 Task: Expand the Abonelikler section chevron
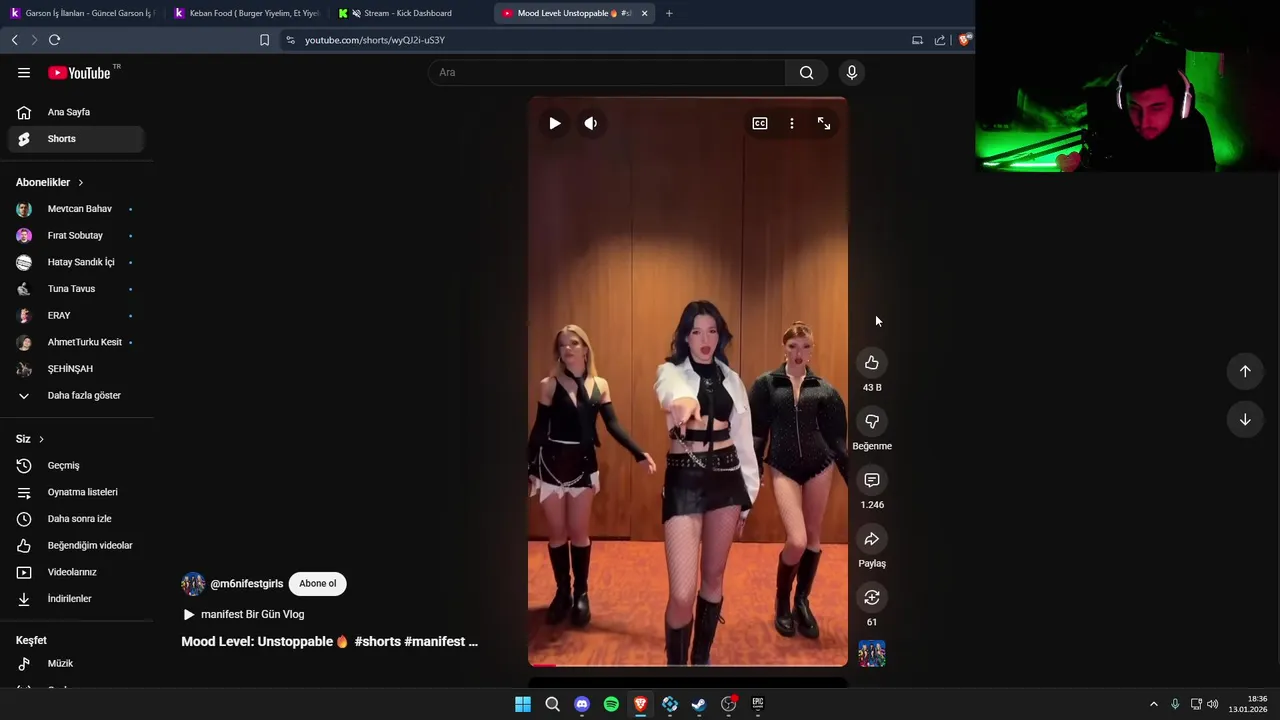[x=81, y=183]
